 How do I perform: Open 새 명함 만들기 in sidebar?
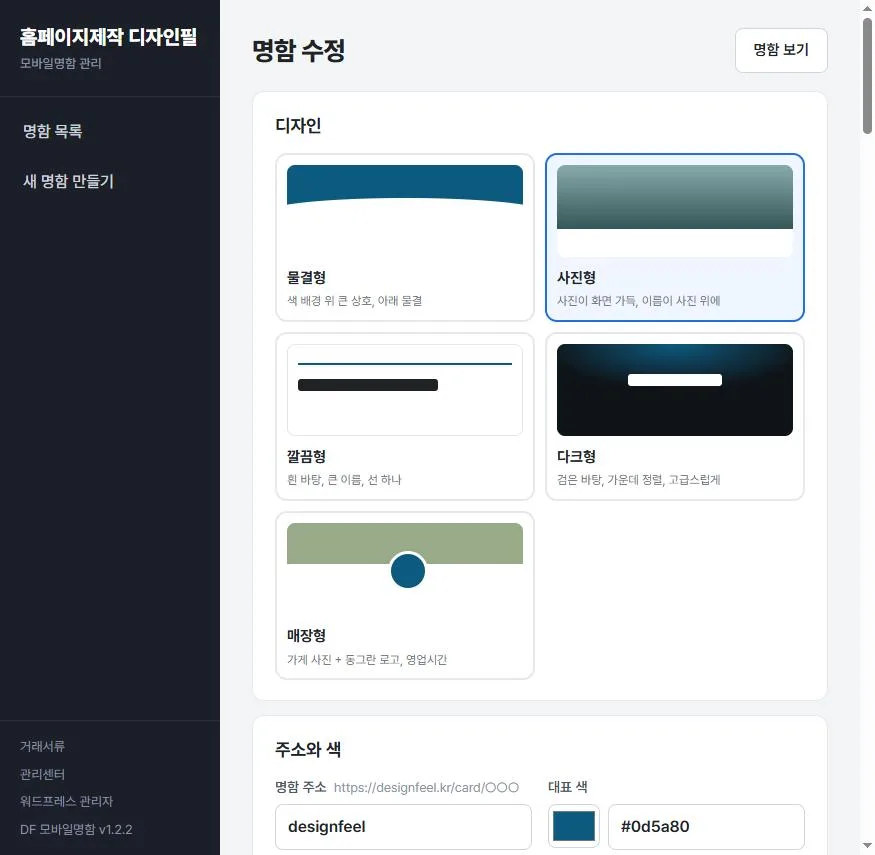point(68,181)
